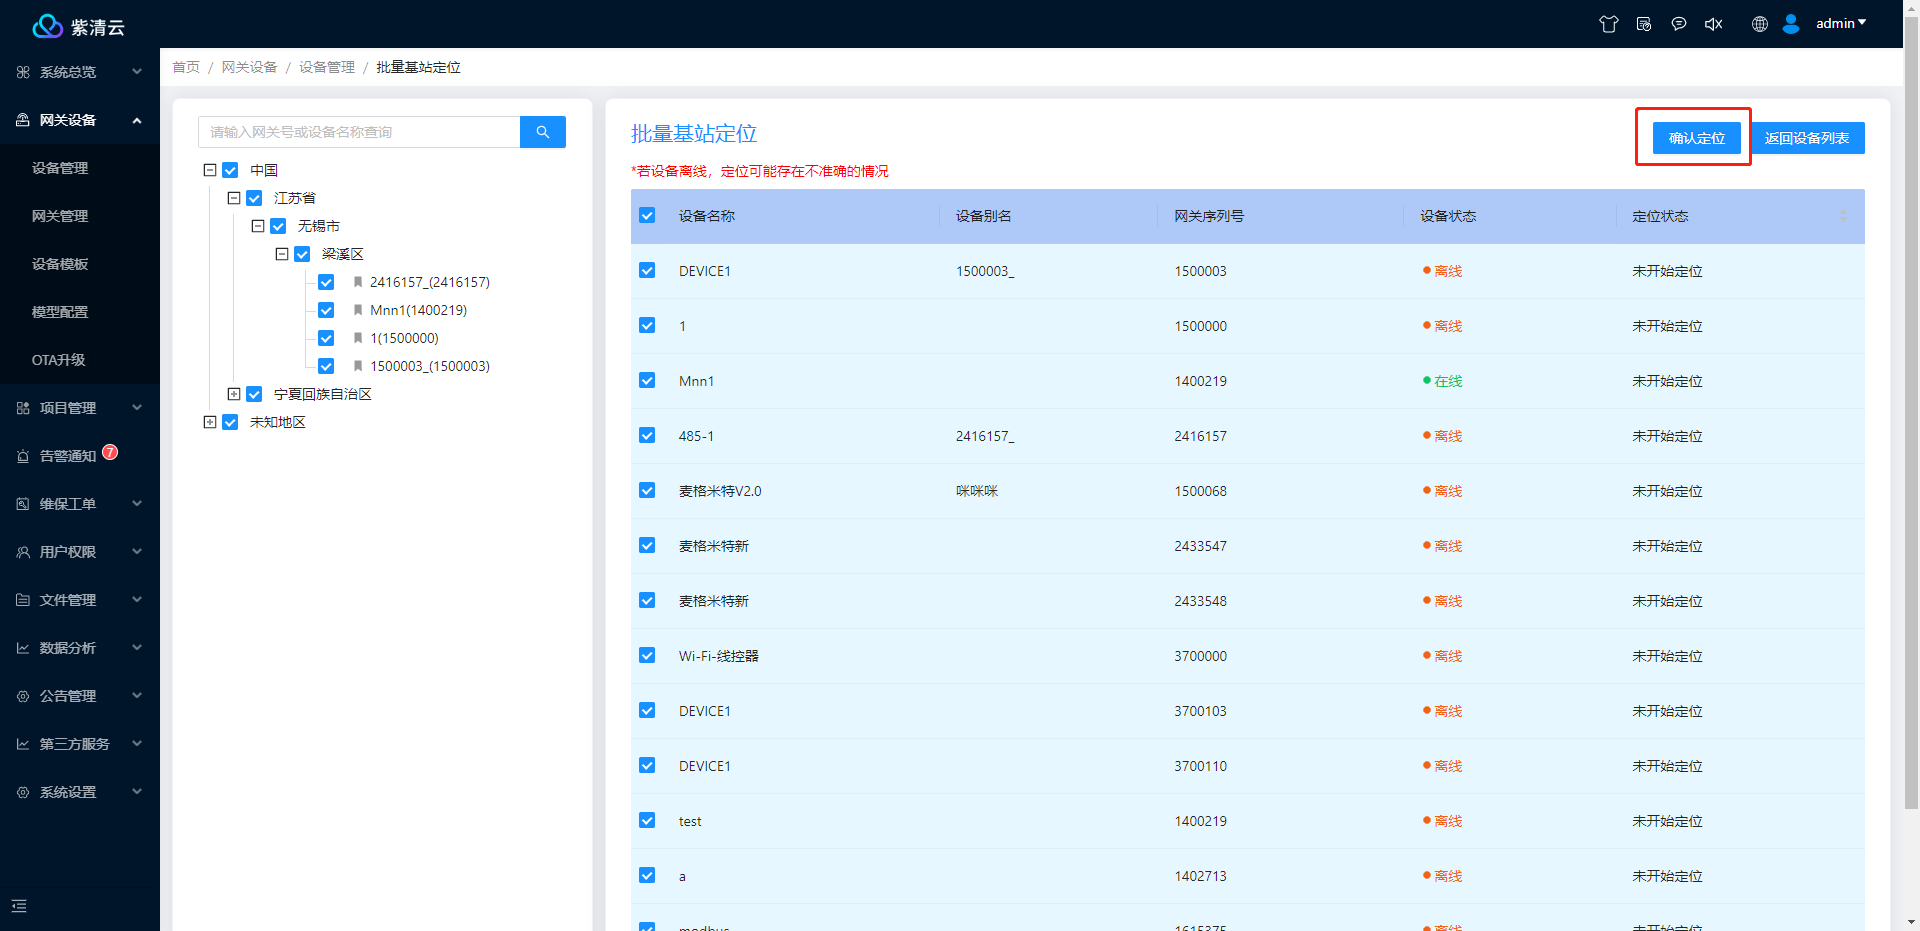This screenshot has width=1920, height=931.
Task: Go to 首页 breadcrumb link
Action: coord(186,67)
